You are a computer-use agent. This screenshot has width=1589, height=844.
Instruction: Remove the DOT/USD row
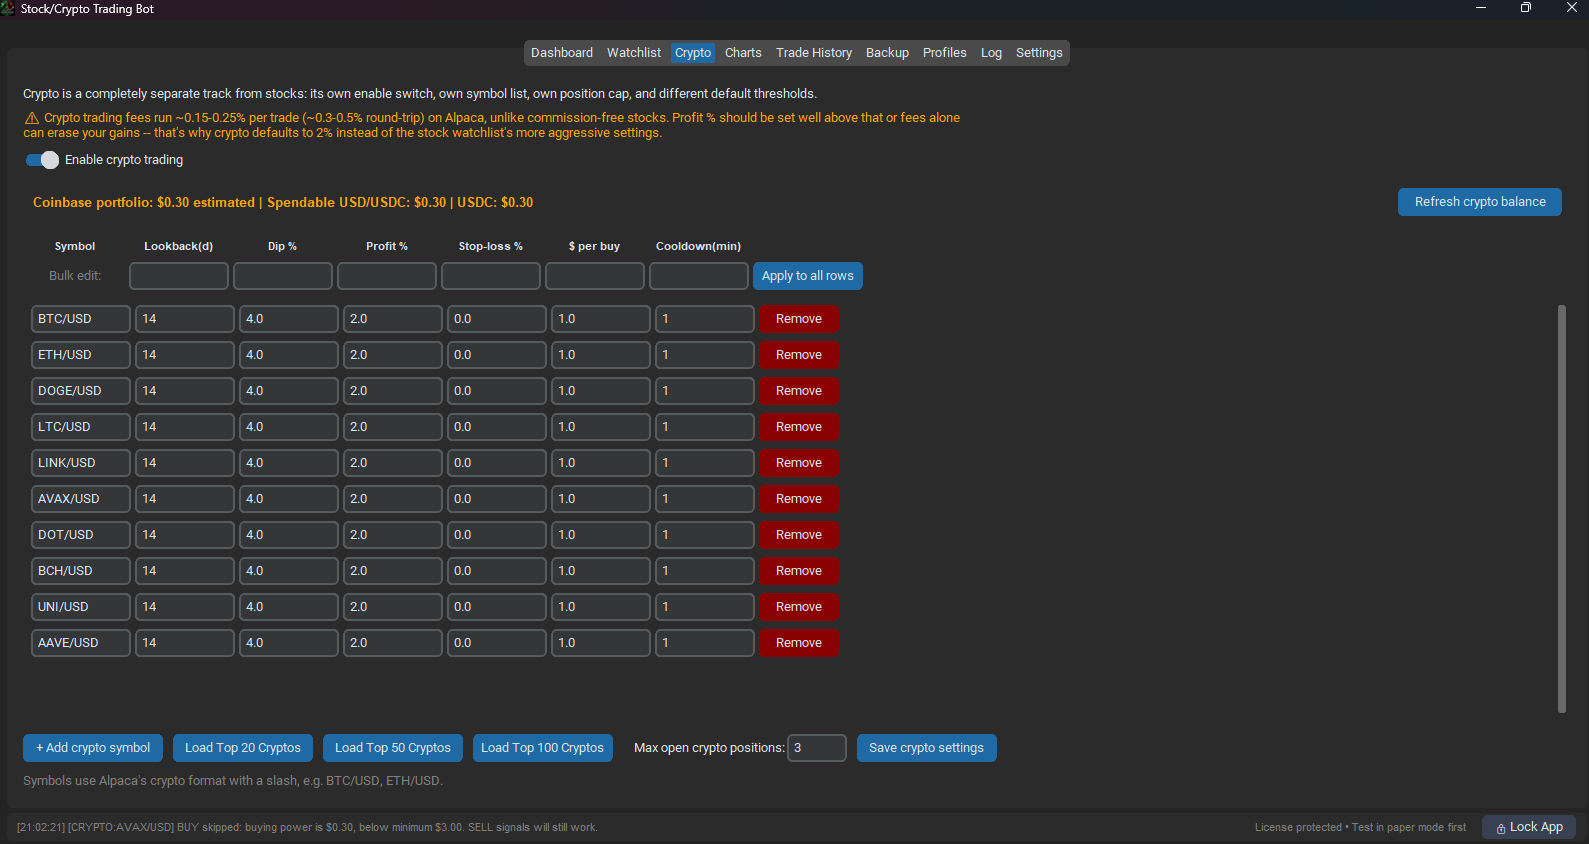pos(799,535)
